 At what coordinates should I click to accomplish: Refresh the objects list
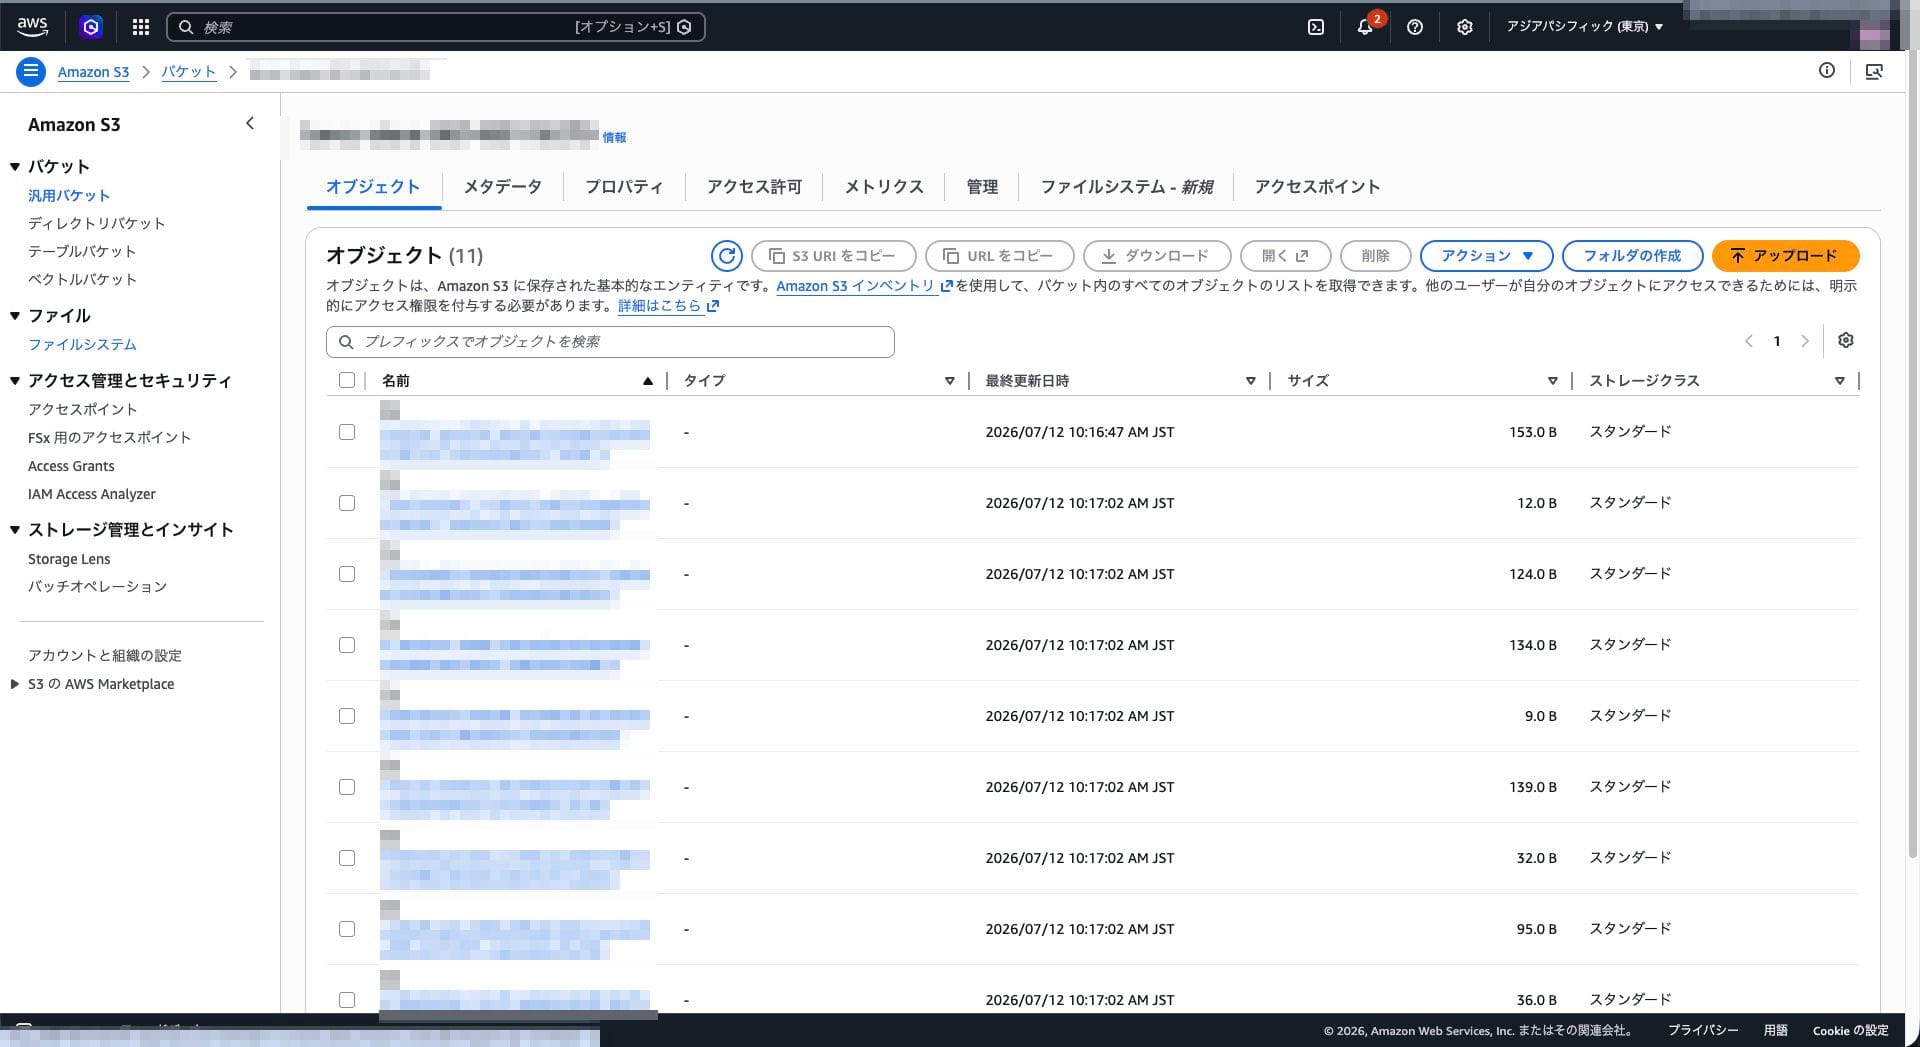(727, 256)
